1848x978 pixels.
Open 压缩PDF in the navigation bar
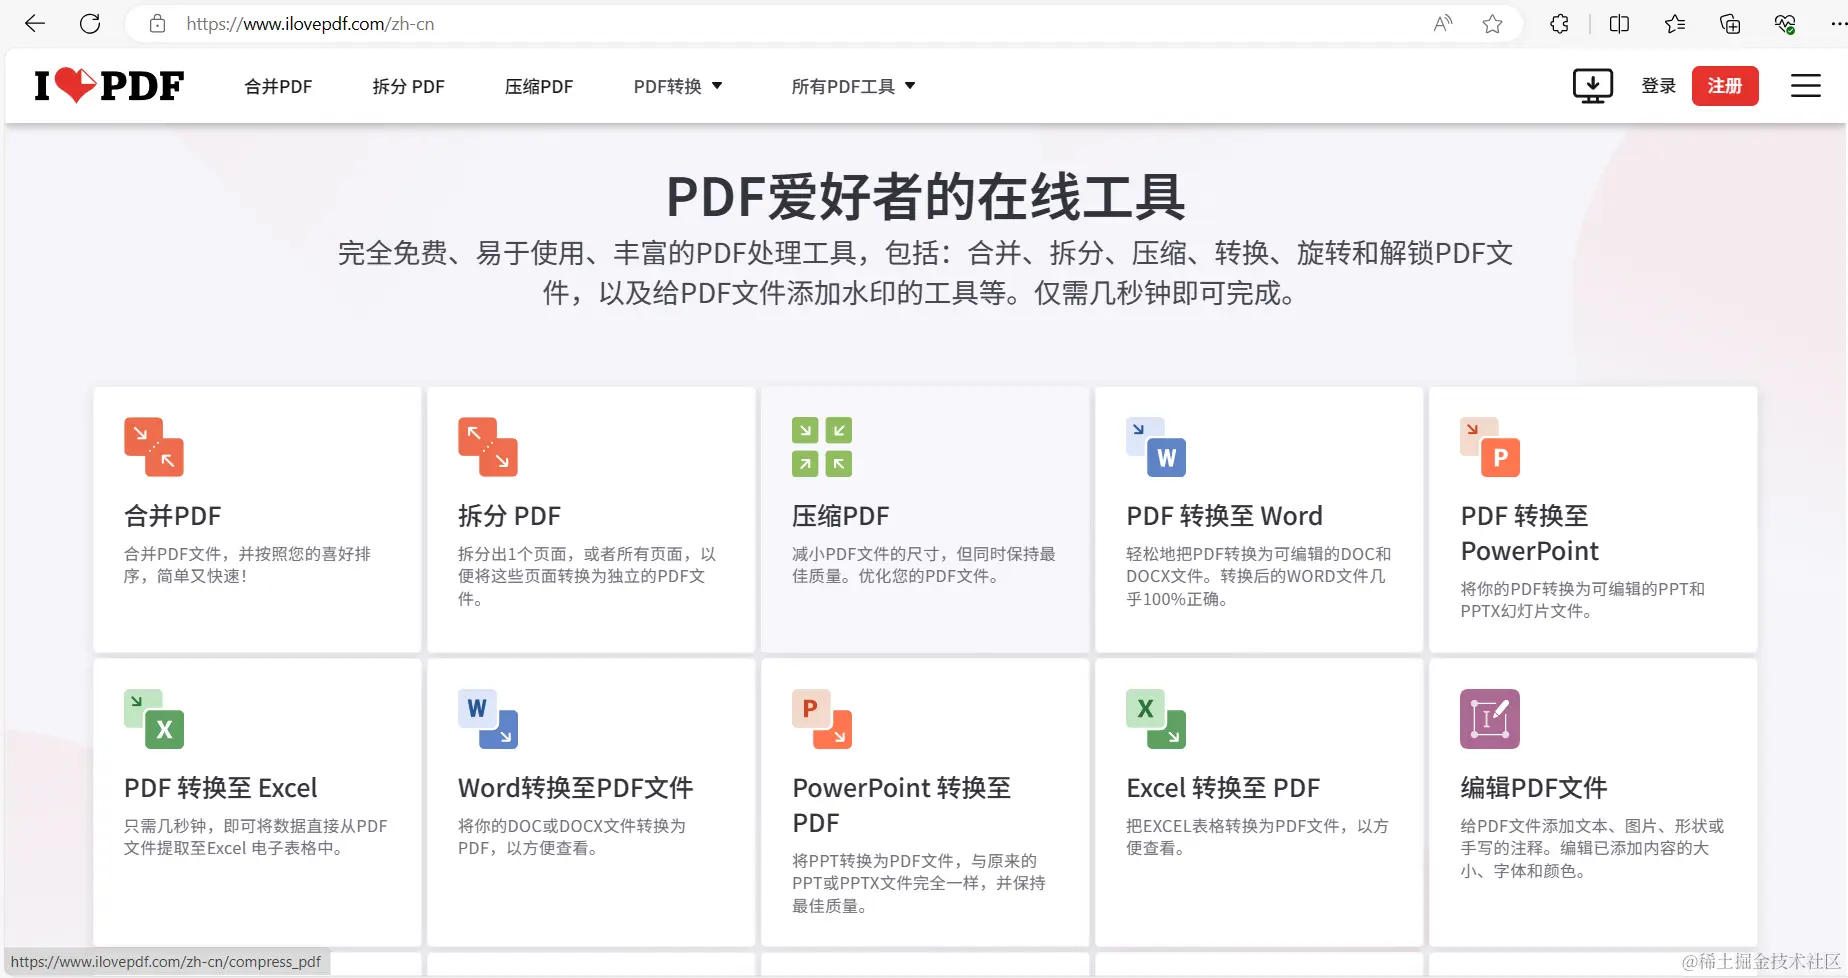(539, 87)
